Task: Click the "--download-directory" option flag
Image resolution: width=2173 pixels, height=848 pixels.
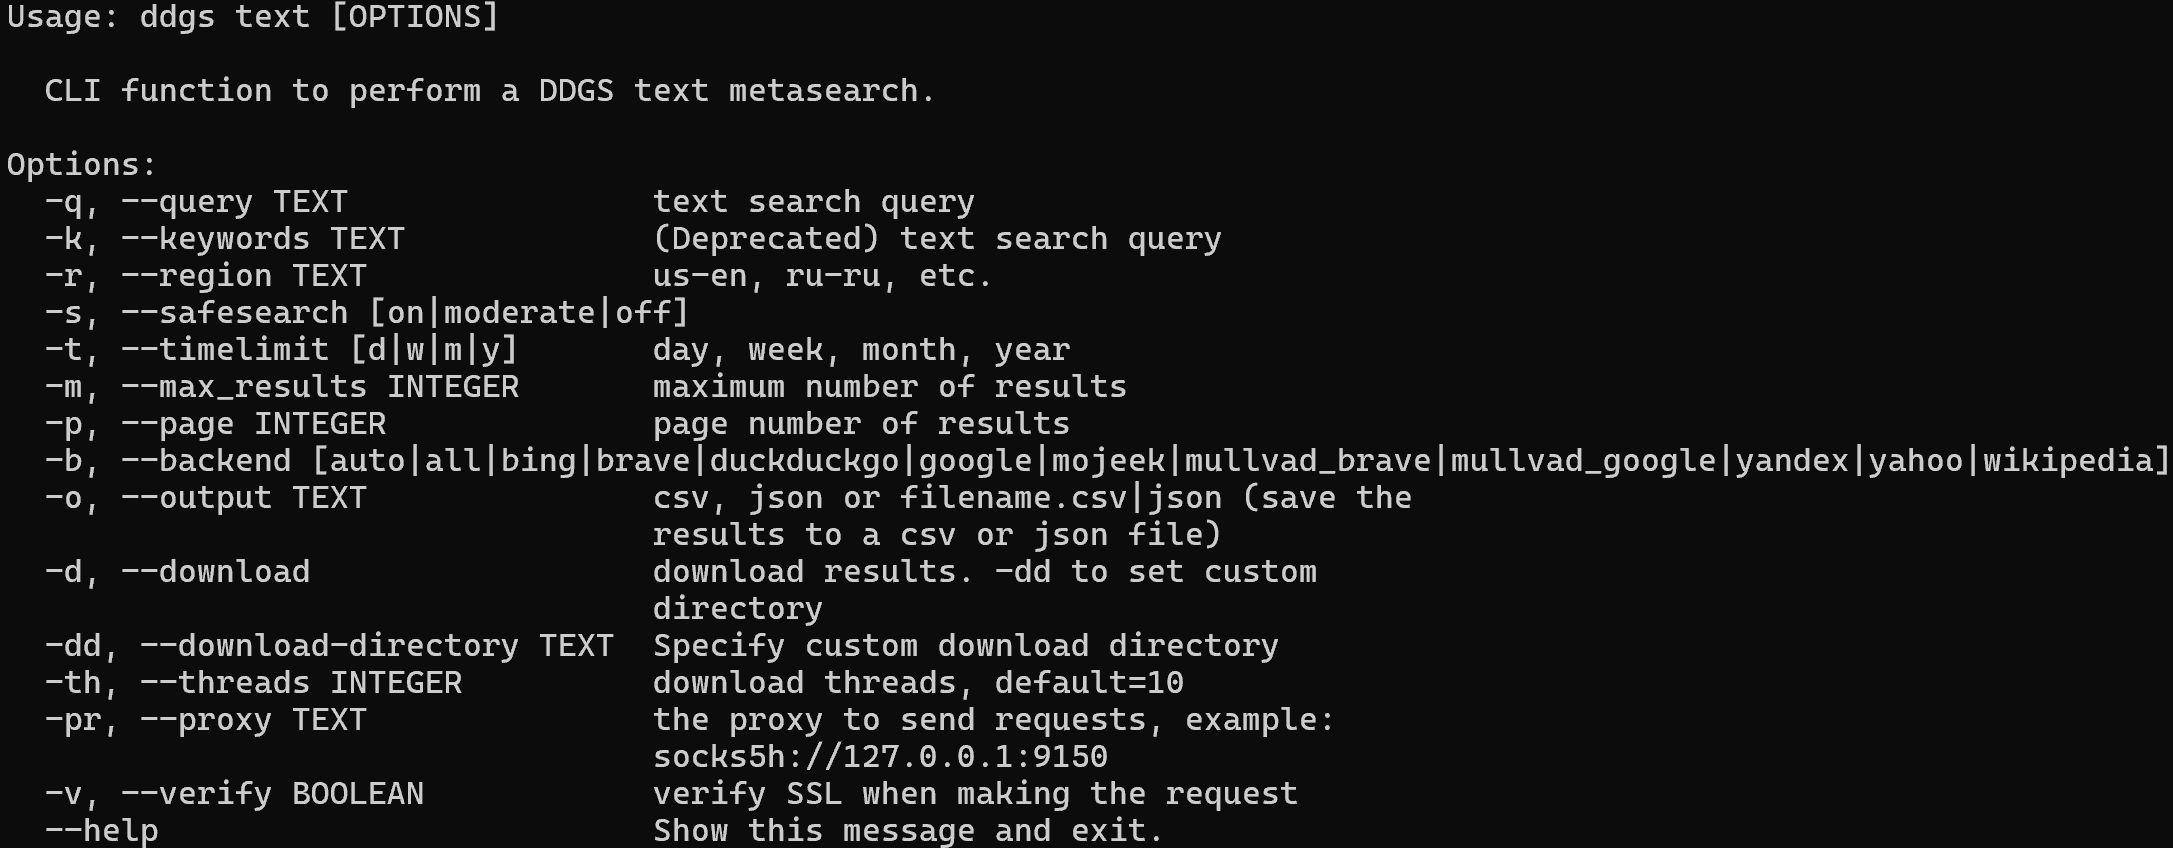Action: [329, 646]
